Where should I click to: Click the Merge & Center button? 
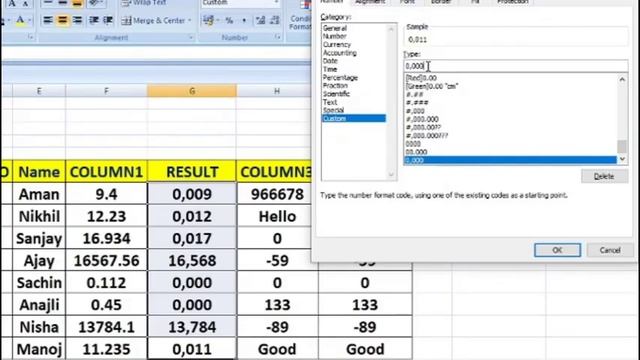pos(153,20)
